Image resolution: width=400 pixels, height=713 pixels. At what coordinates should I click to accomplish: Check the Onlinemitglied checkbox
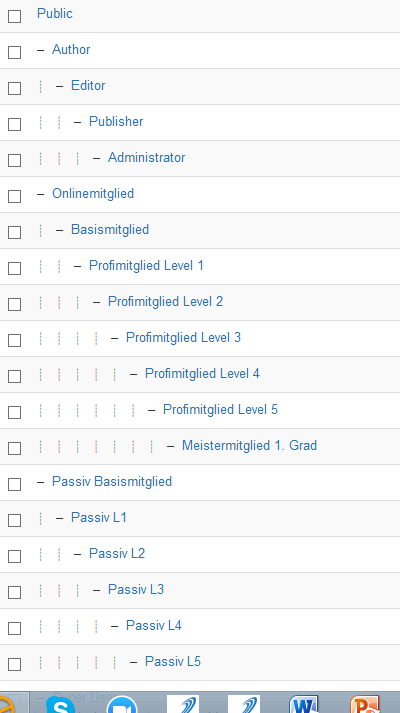15,196
